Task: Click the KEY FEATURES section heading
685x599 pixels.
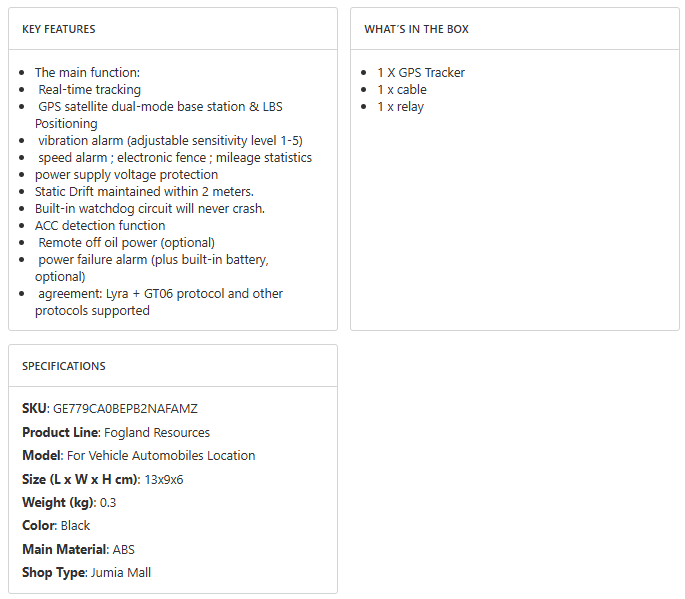Action: coord(59,29)
